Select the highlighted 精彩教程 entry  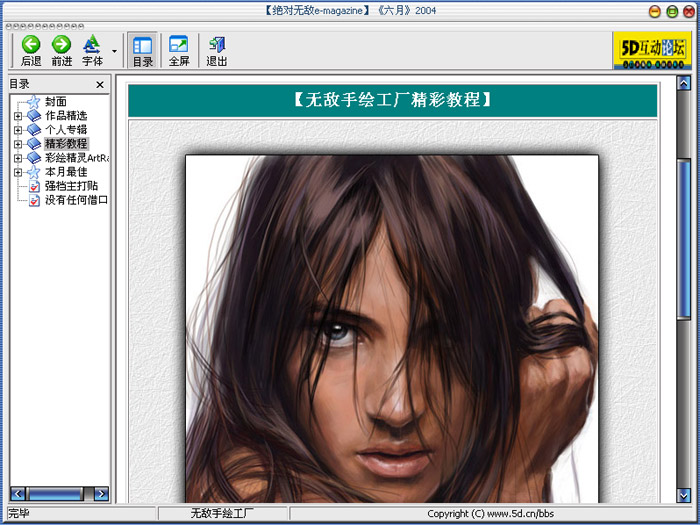coord(66,144)
